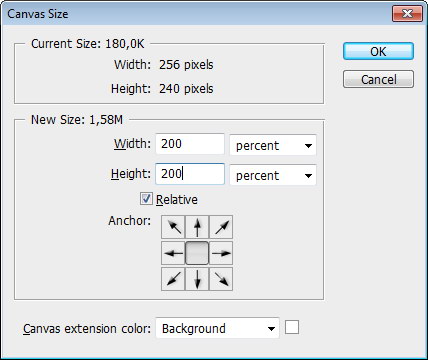The height and width of the screenshot is (360, 428).
Task: Close the Canvas Size dialog window
Action: 407,14
